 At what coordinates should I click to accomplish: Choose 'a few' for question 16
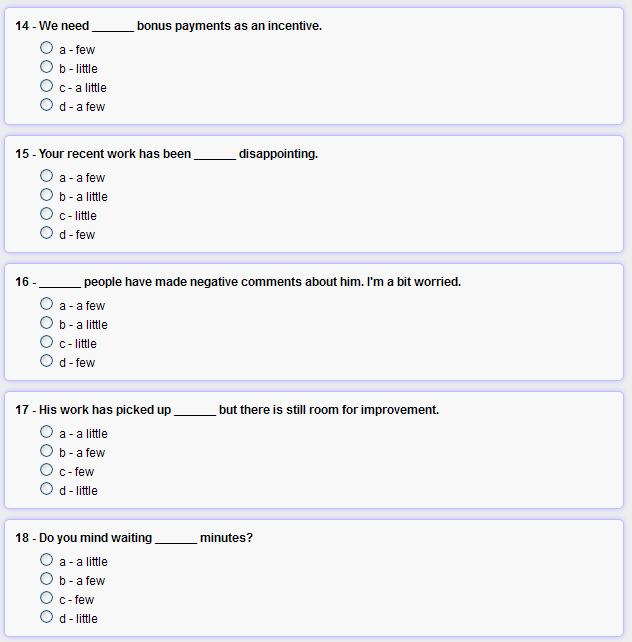(x=47, y=304)
